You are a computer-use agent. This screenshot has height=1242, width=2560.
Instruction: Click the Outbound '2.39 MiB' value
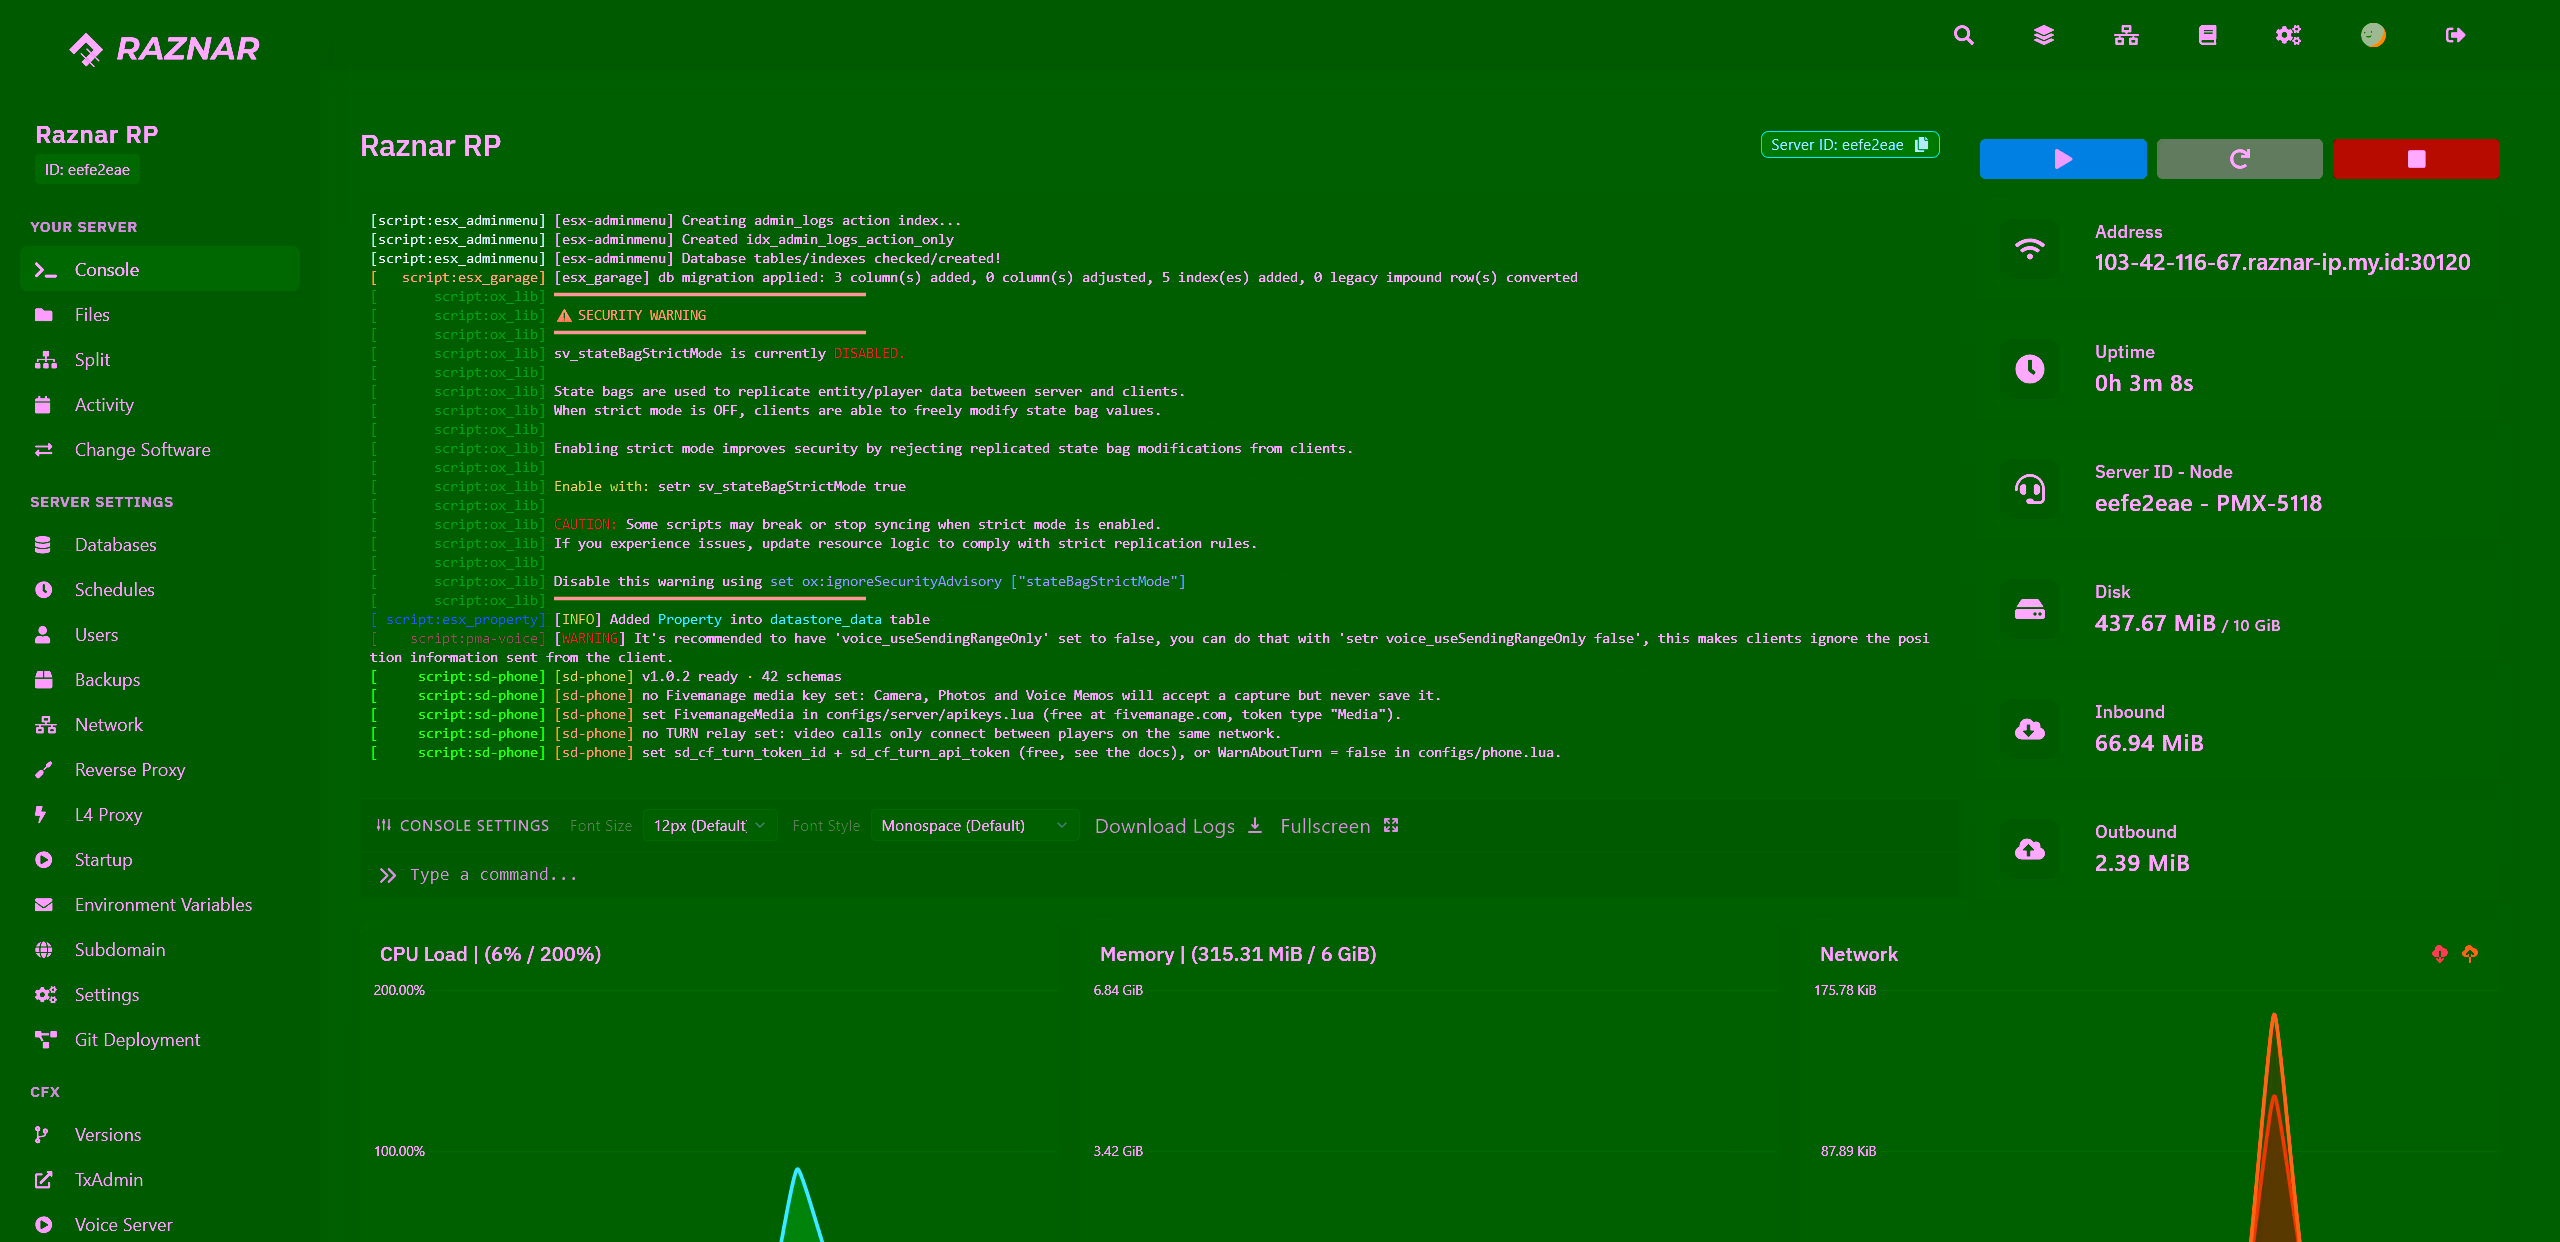pyautogui.click(x=2142, y=864)
